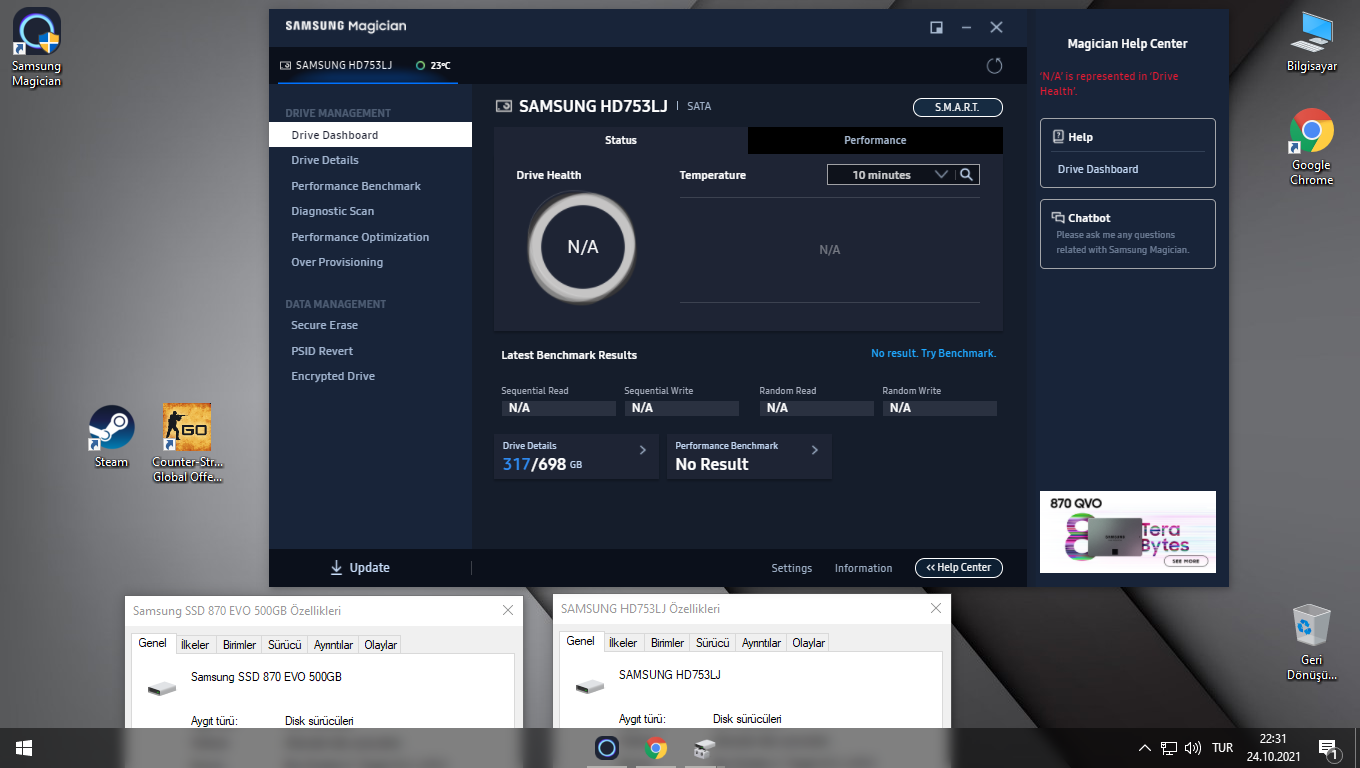
Task: Open Drive Dashboard help link
Action: click(1098, 169)
